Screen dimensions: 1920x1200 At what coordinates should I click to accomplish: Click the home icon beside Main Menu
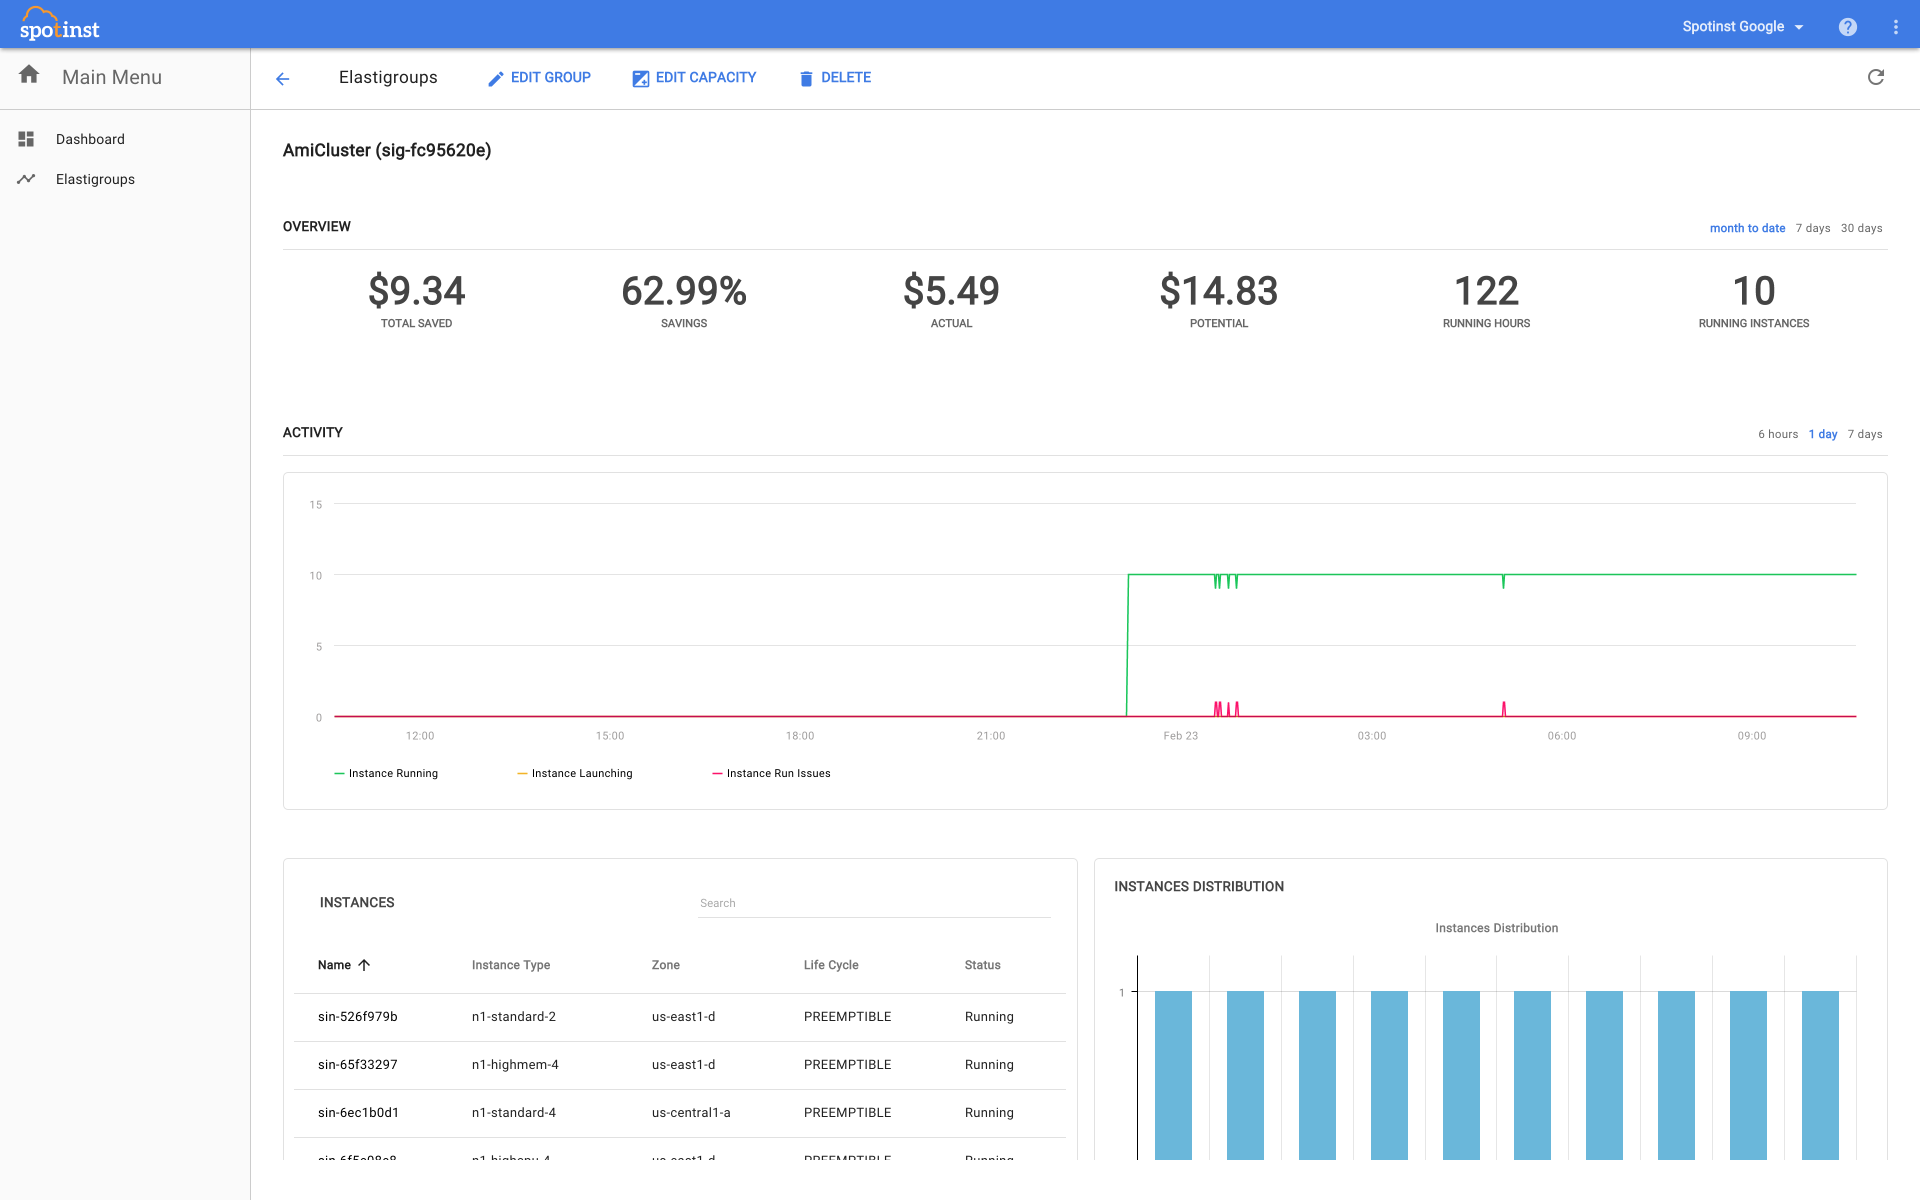(29, 75)
